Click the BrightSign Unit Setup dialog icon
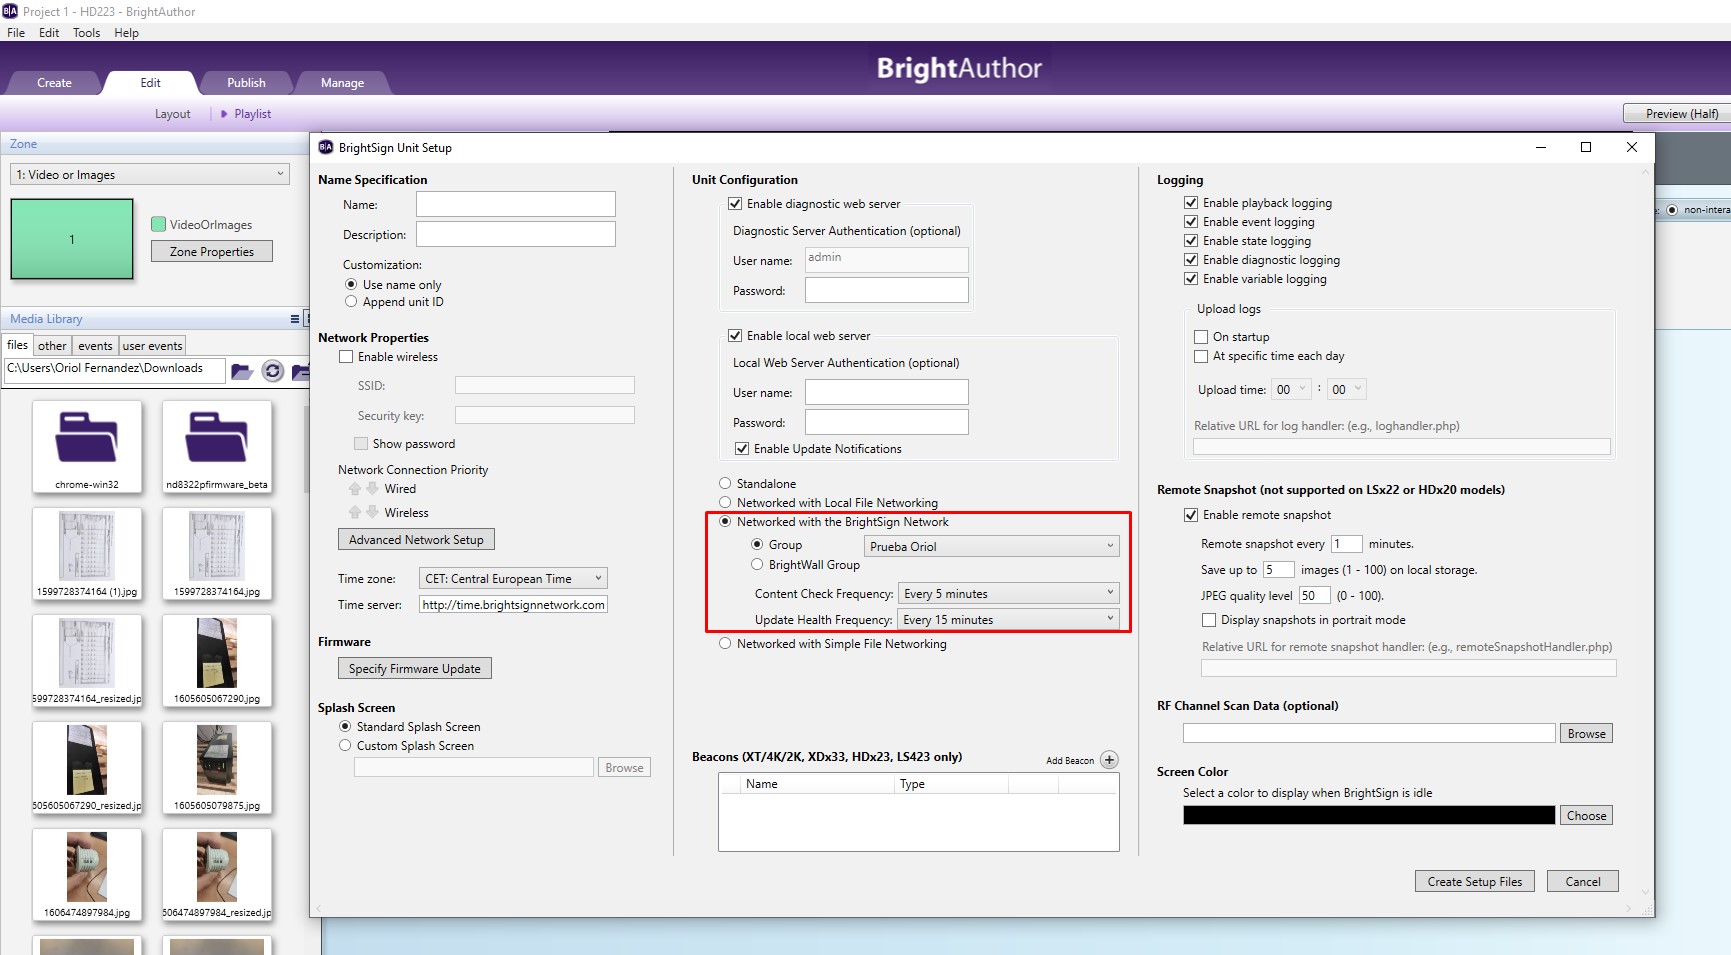This screenshot has height=955, width=1731. click(x=326, y=147)
